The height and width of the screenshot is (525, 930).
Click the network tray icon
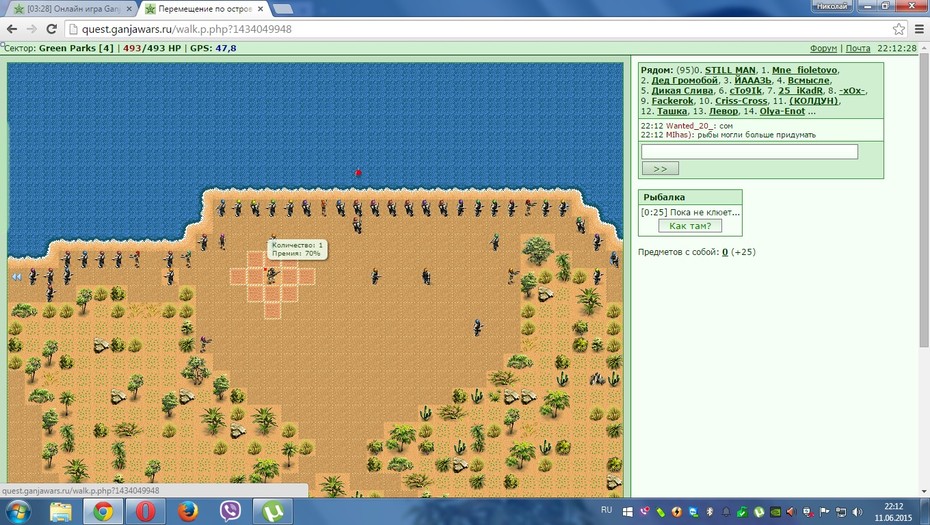point(840,512)
